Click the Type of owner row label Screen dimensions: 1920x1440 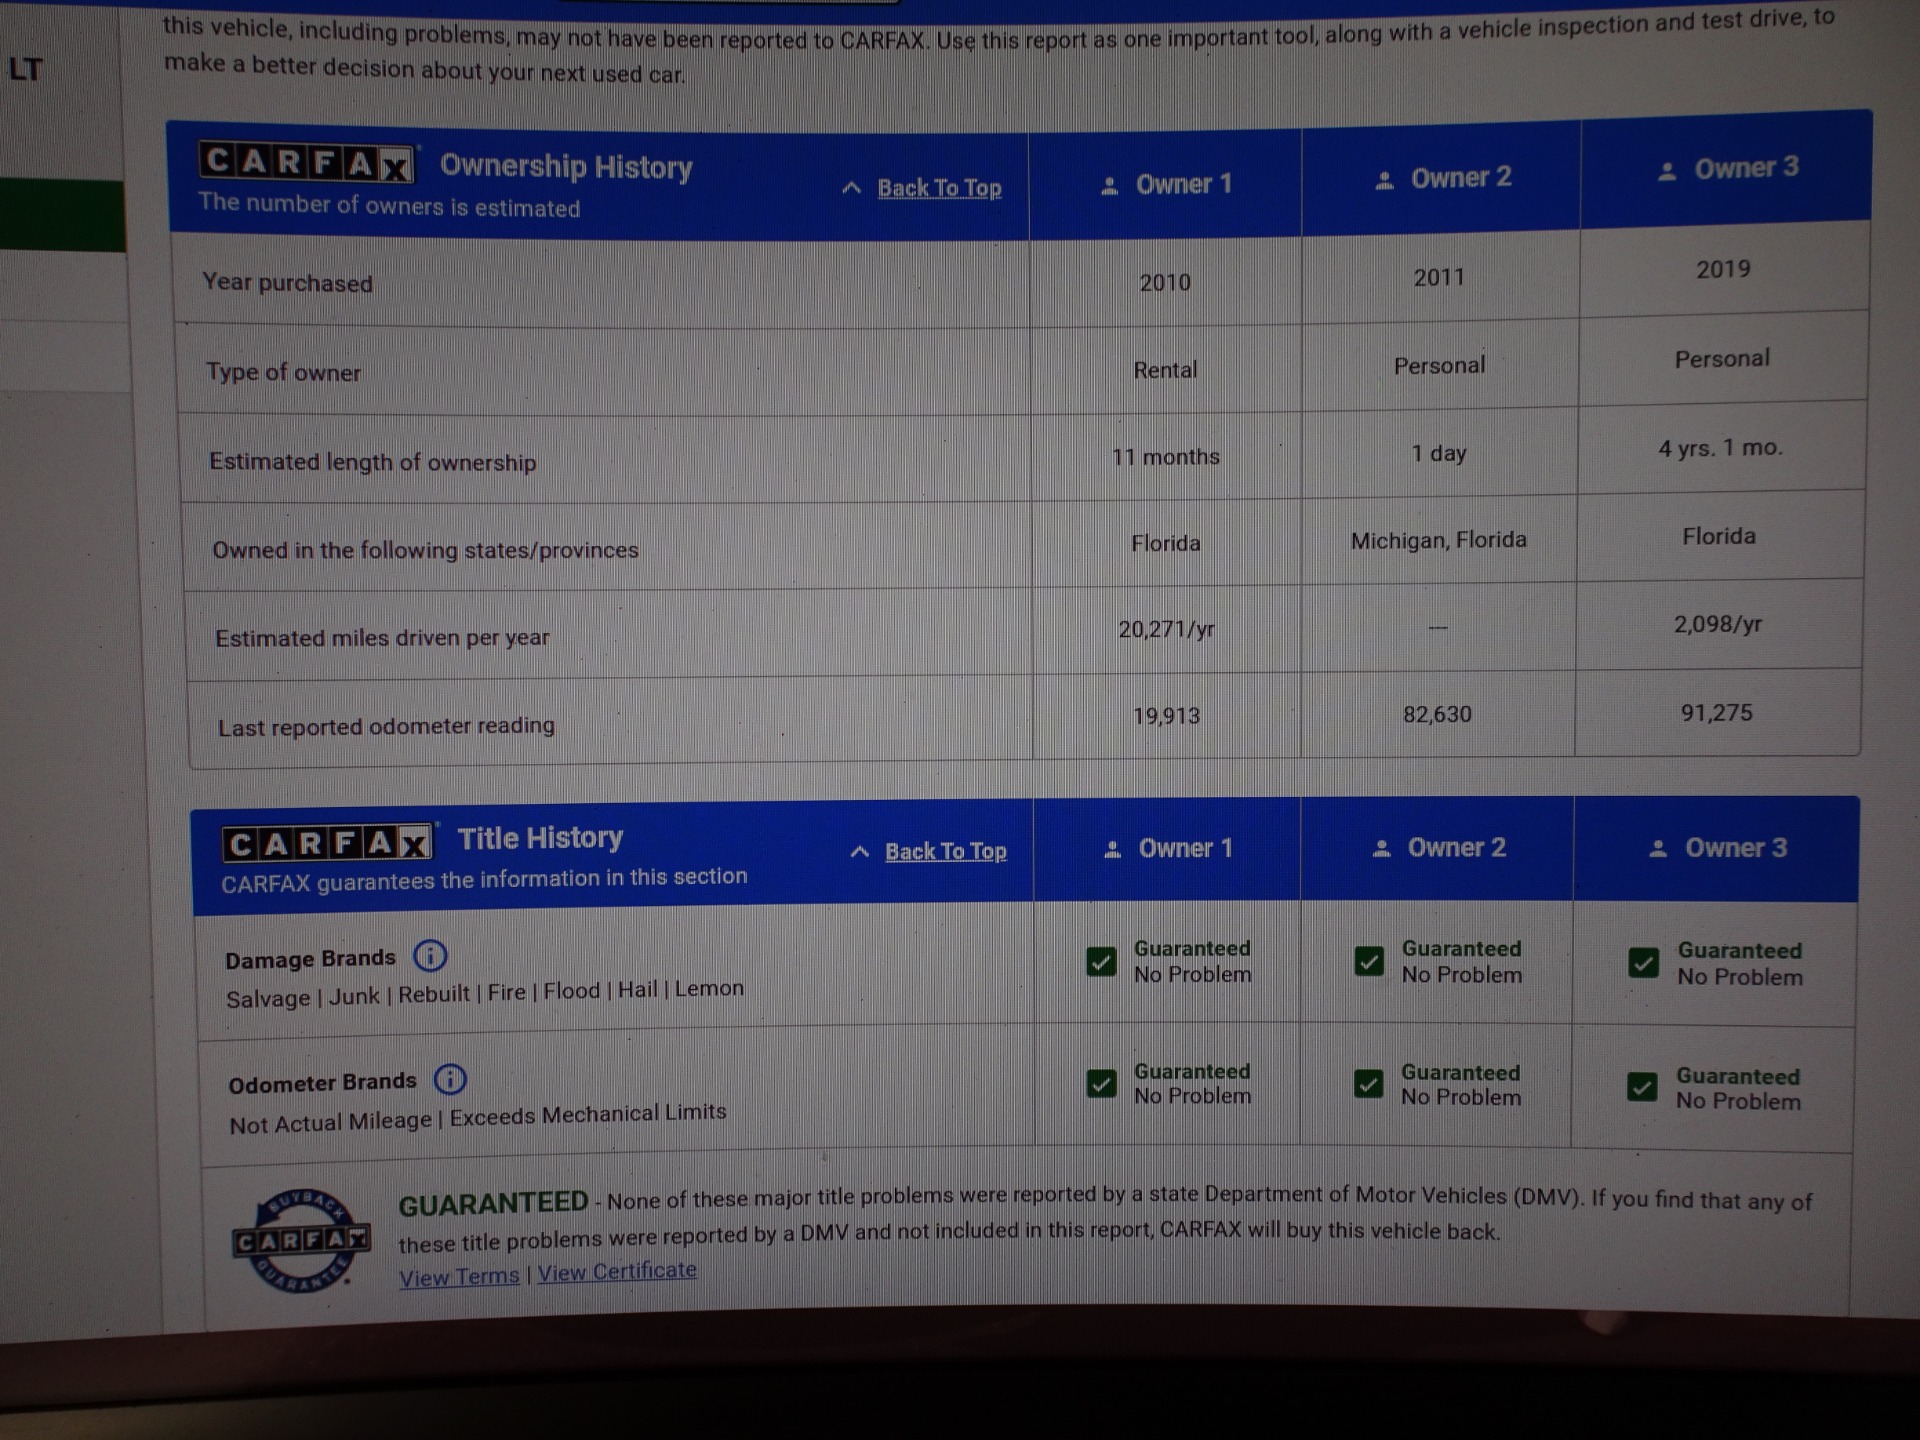coord(284,372)
